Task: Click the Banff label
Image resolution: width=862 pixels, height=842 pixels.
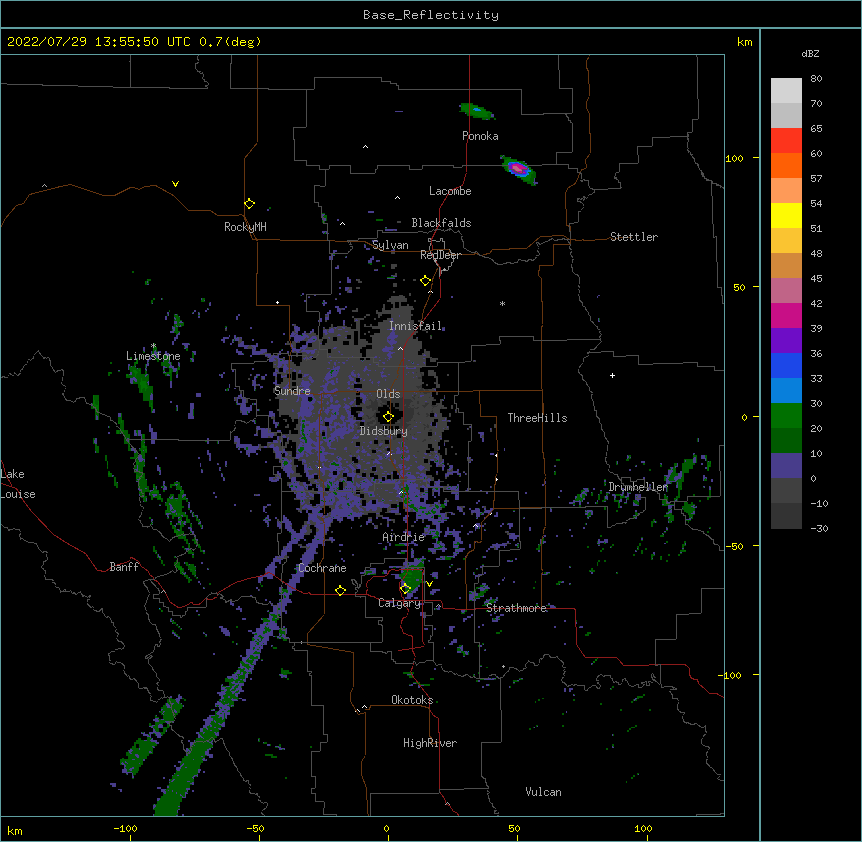Action: point(124,567)
